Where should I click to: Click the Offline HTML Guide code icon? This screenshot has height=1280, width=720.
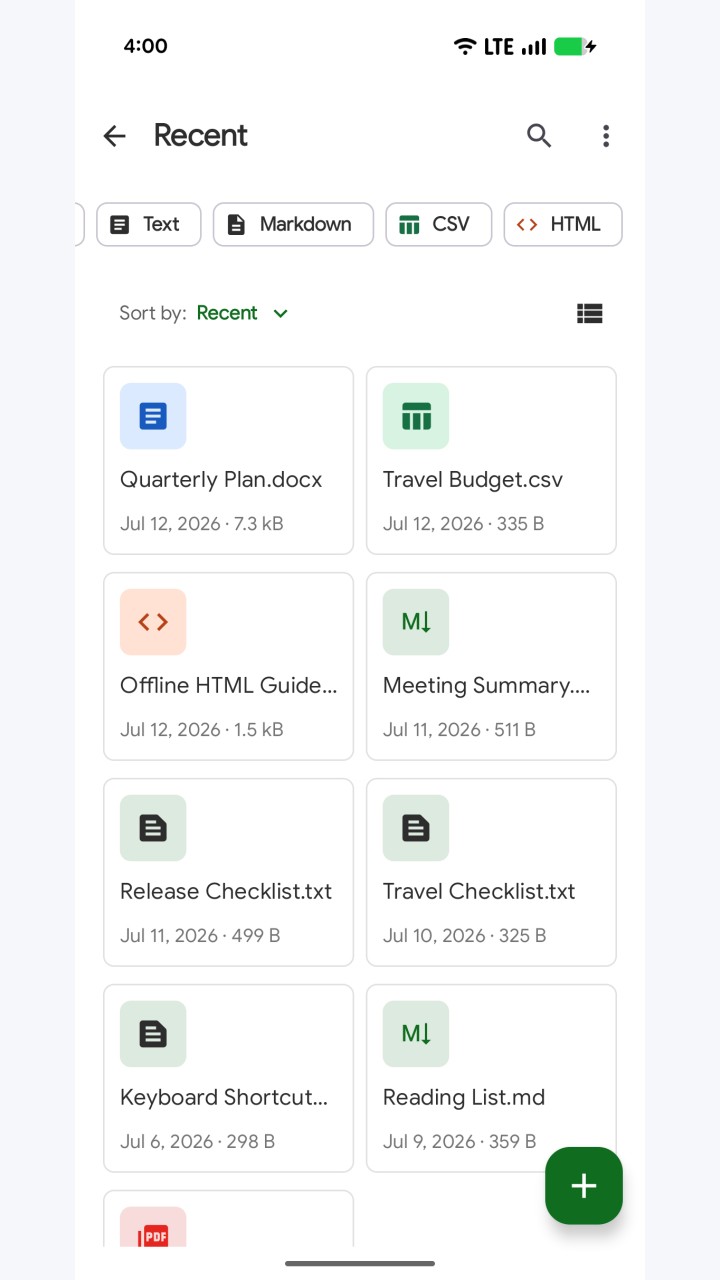[153, 622]
